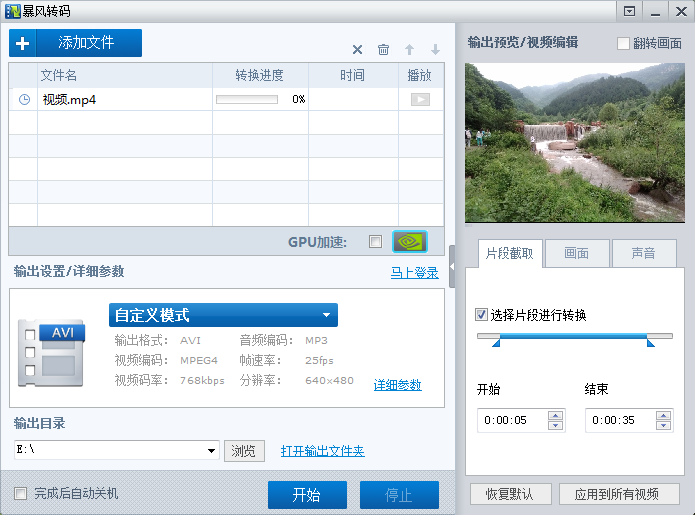Open the title bar dropdown menu icon
695x515 pixels.
pyautogui.click(x=629, y=11)
